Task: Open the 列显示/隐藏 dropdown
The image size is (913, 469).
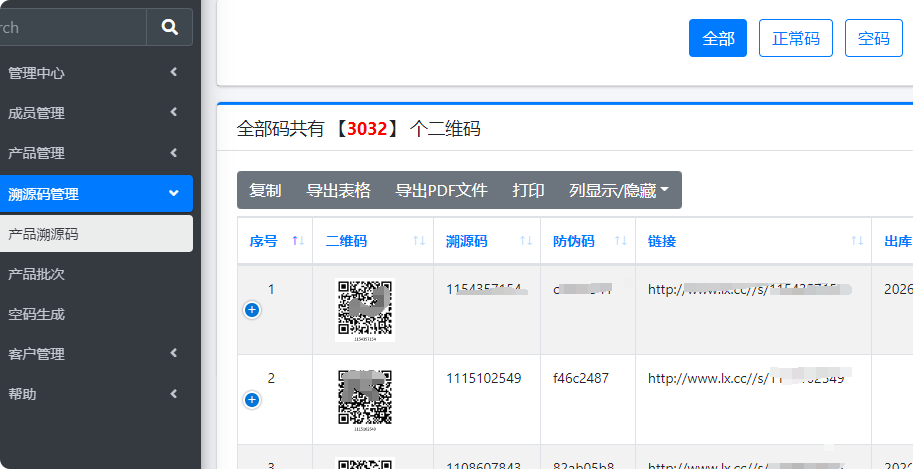Action: [x=619, y=190]
